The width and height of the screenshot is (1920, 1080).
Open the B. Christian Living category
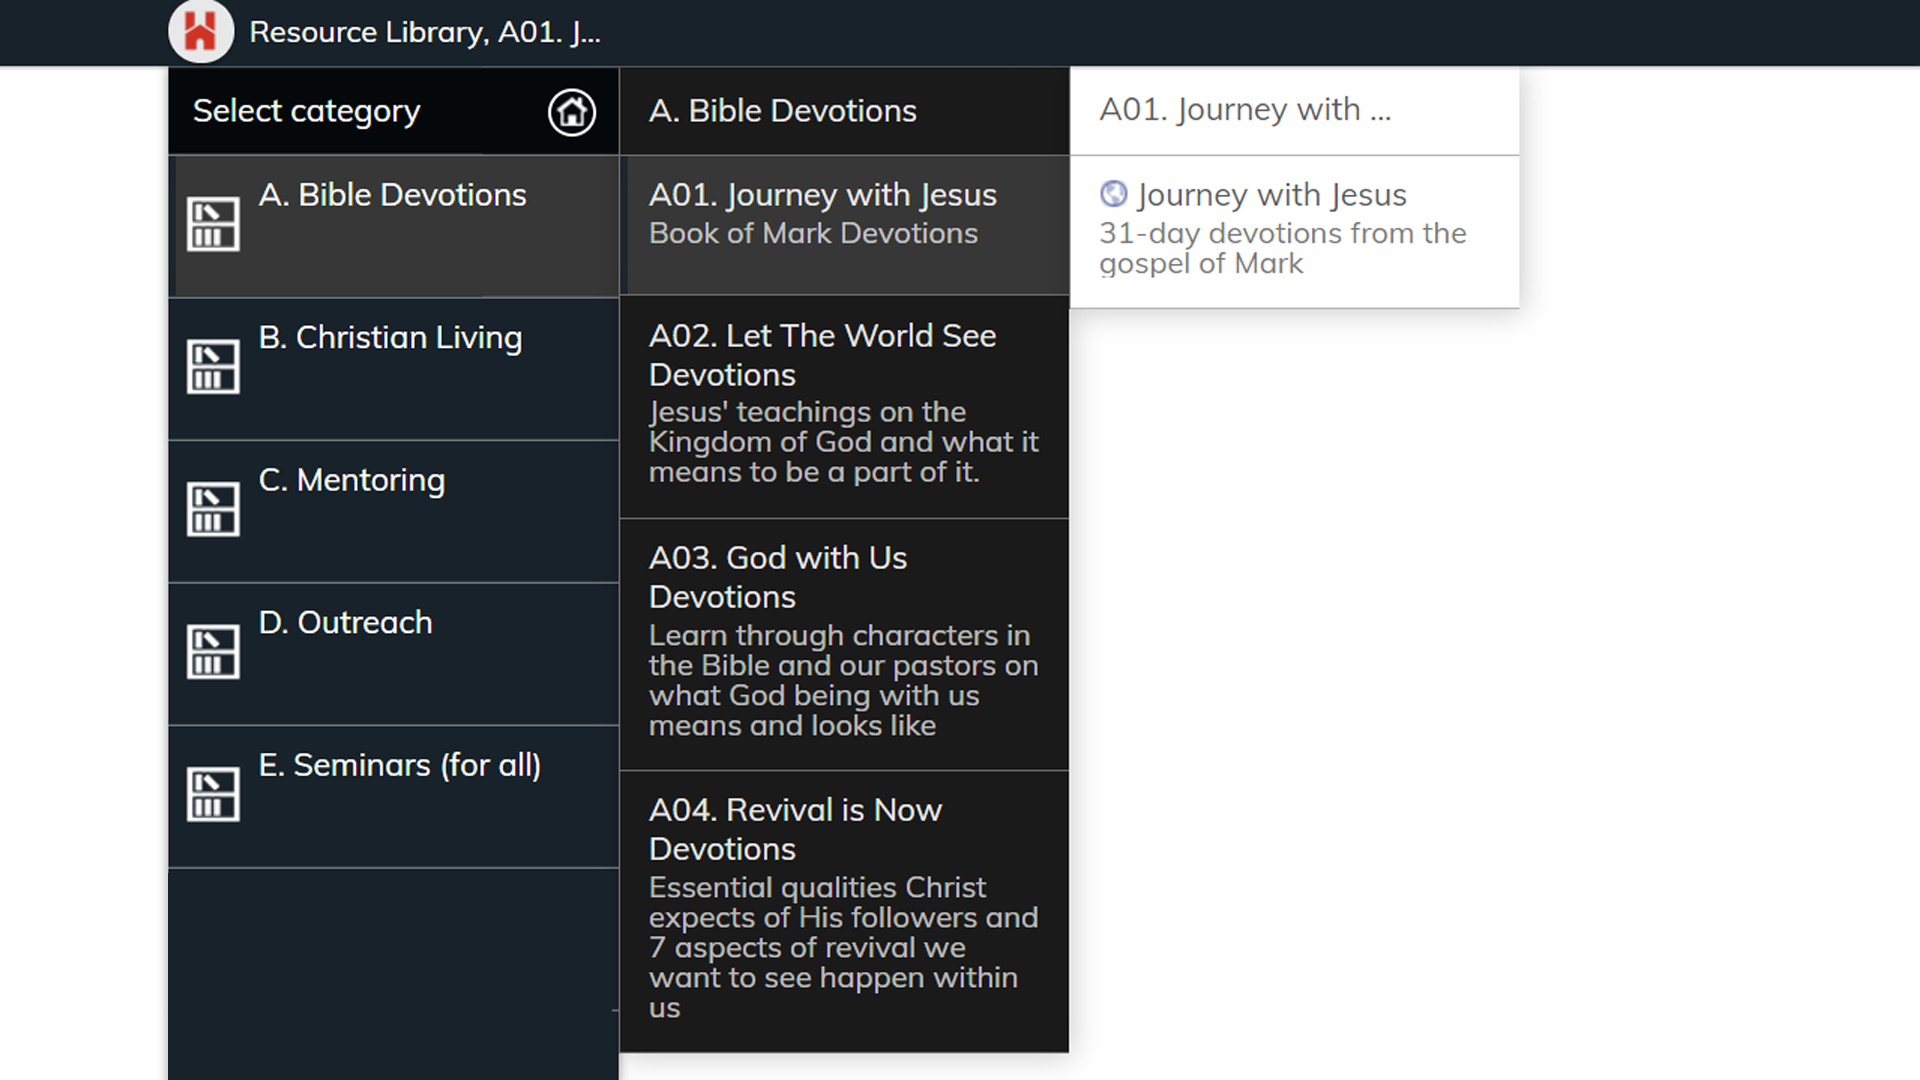pyautogui.click(x=394, y=369)
